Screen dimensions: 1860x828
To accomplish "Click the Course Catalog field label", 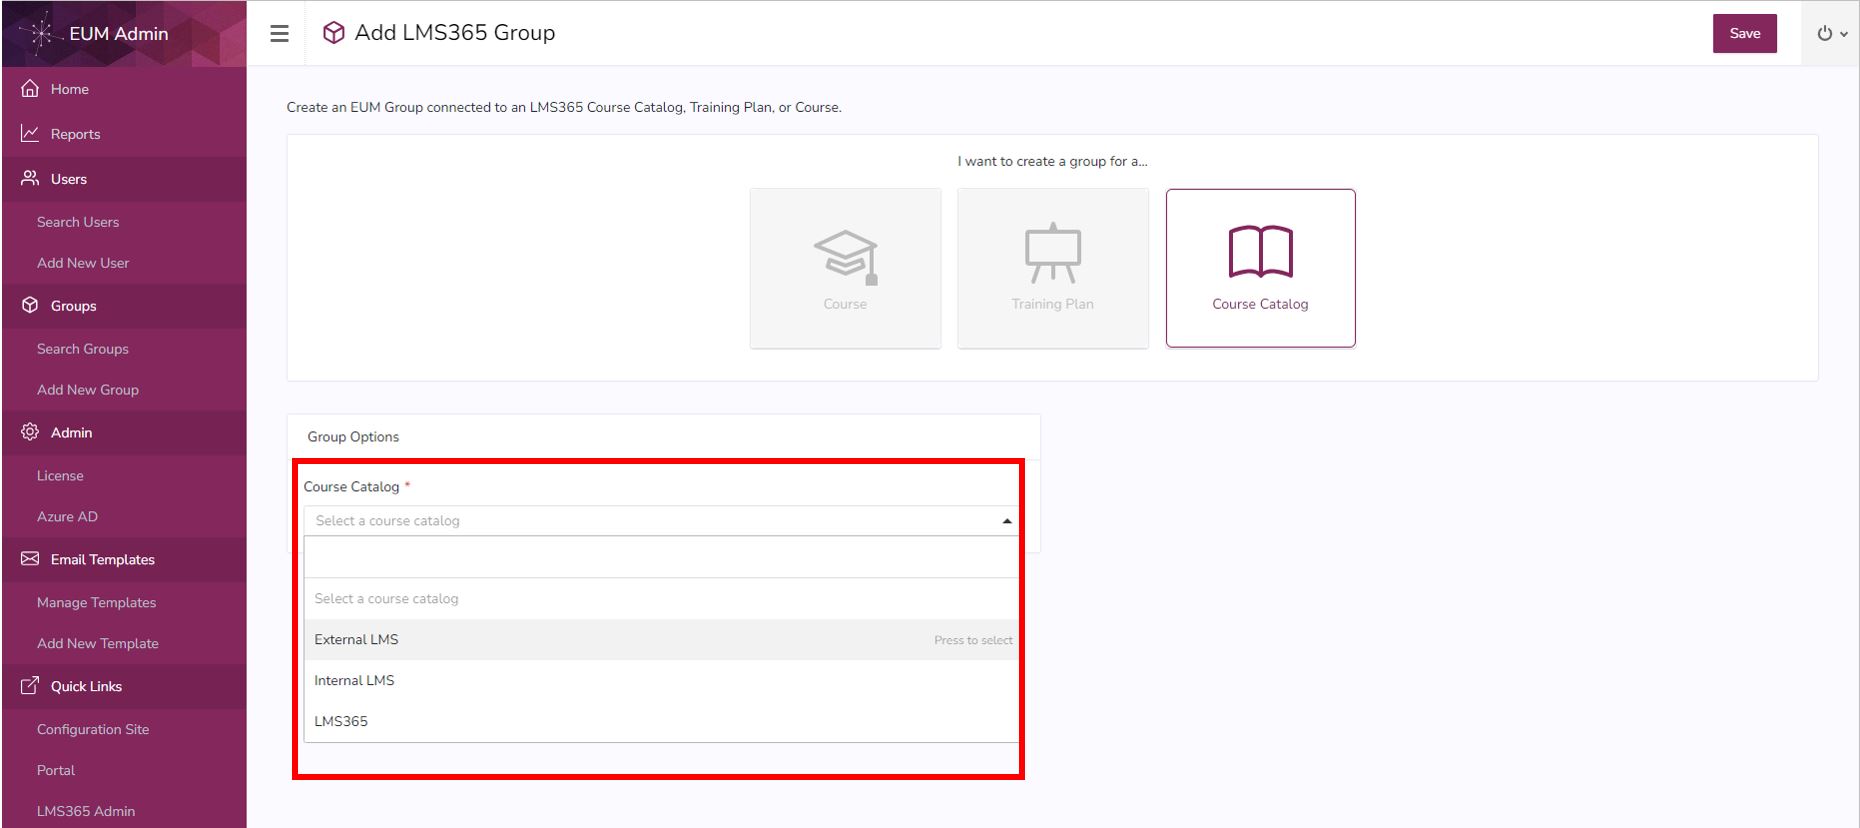I will coord(351,487).
